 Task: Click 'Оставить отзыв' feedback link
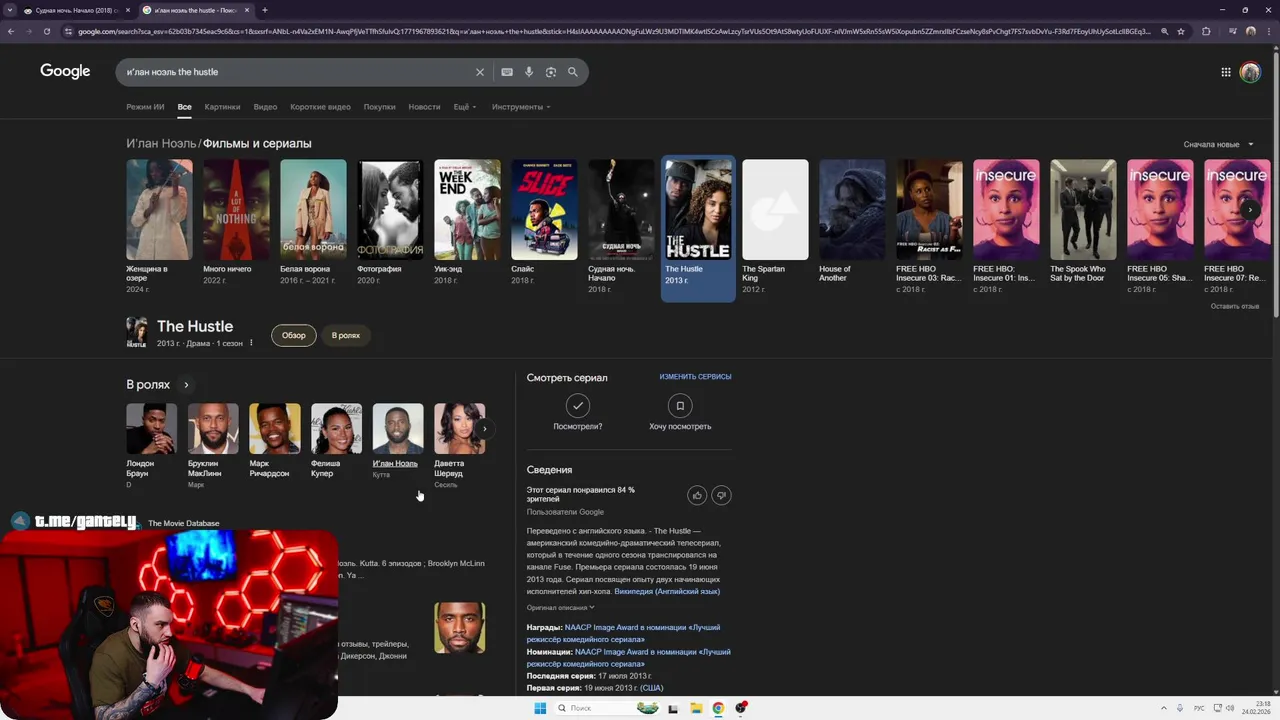(1235, 306)
